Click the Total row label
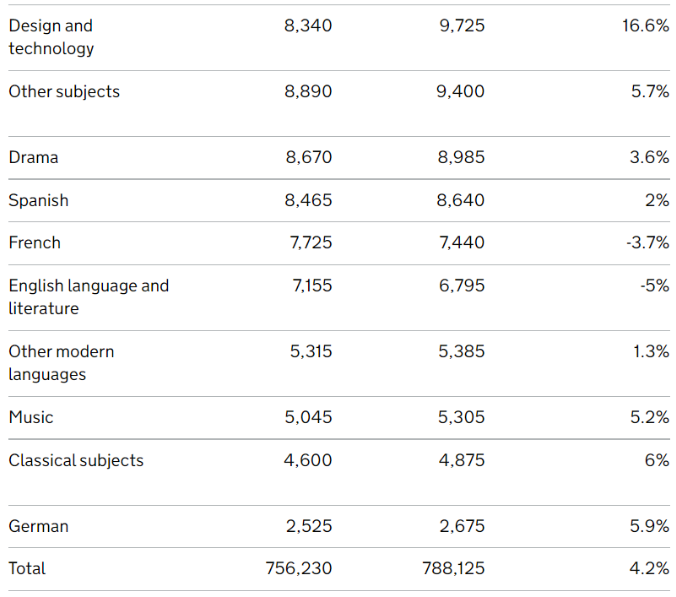Viewport: 676px width, 597px height. point(27,569)
